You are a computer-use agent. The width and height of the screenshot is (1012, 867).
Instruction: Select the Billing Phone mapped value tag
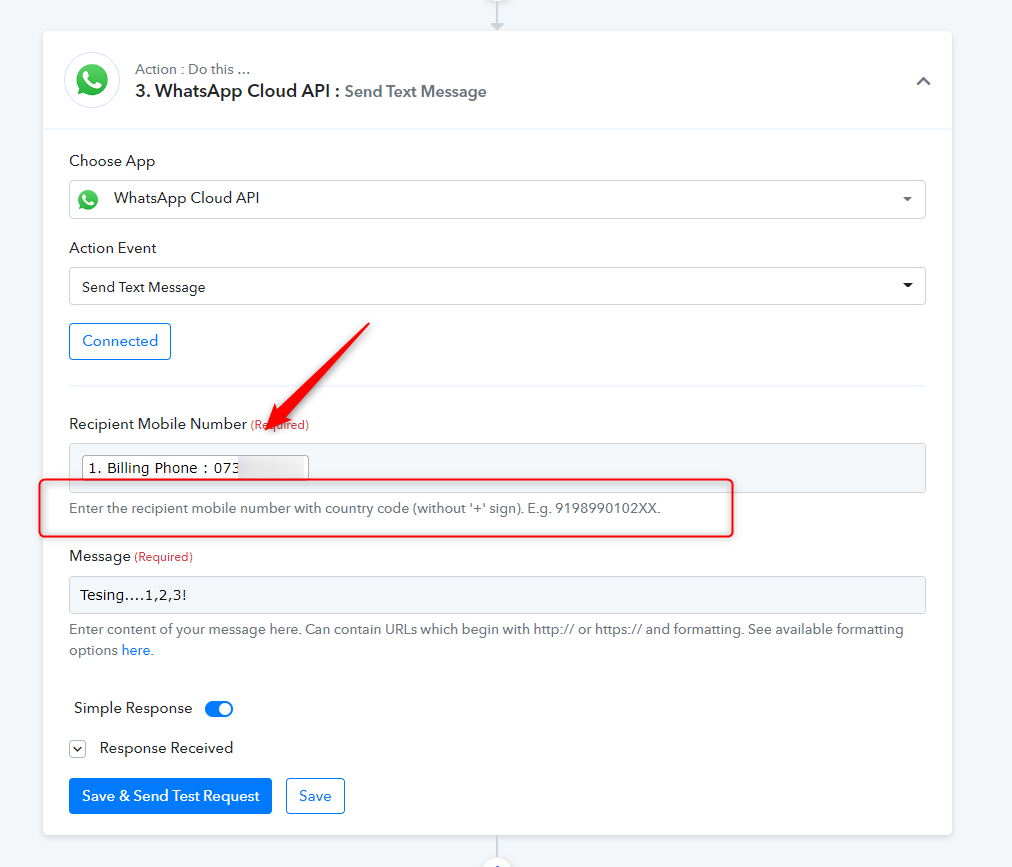195,467
